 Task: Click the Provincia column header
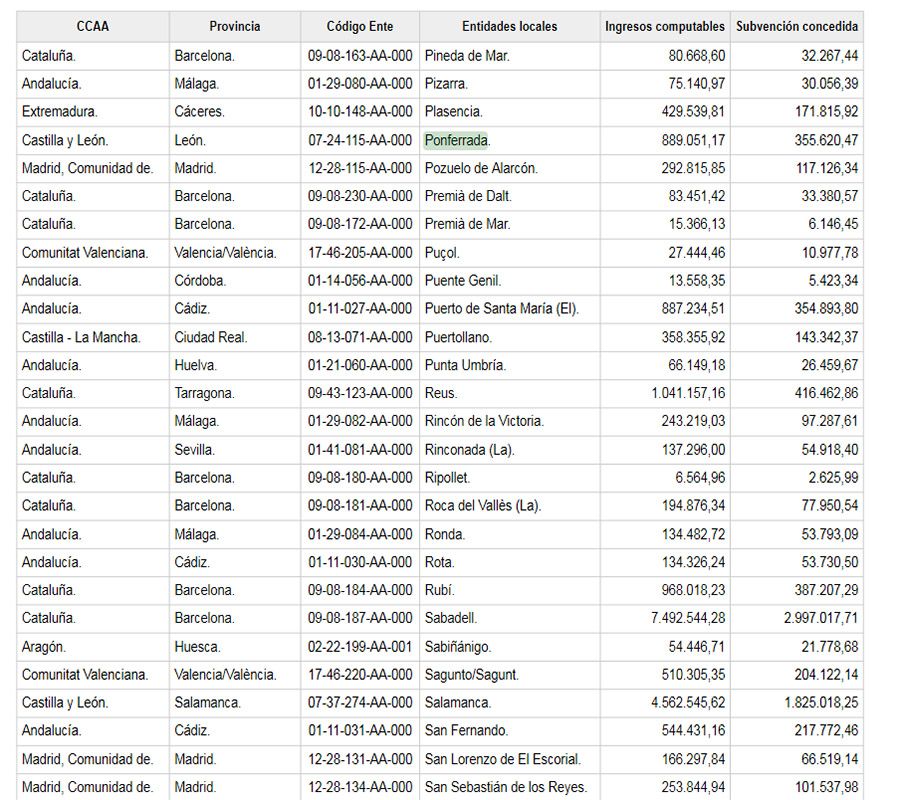[234, 26]
